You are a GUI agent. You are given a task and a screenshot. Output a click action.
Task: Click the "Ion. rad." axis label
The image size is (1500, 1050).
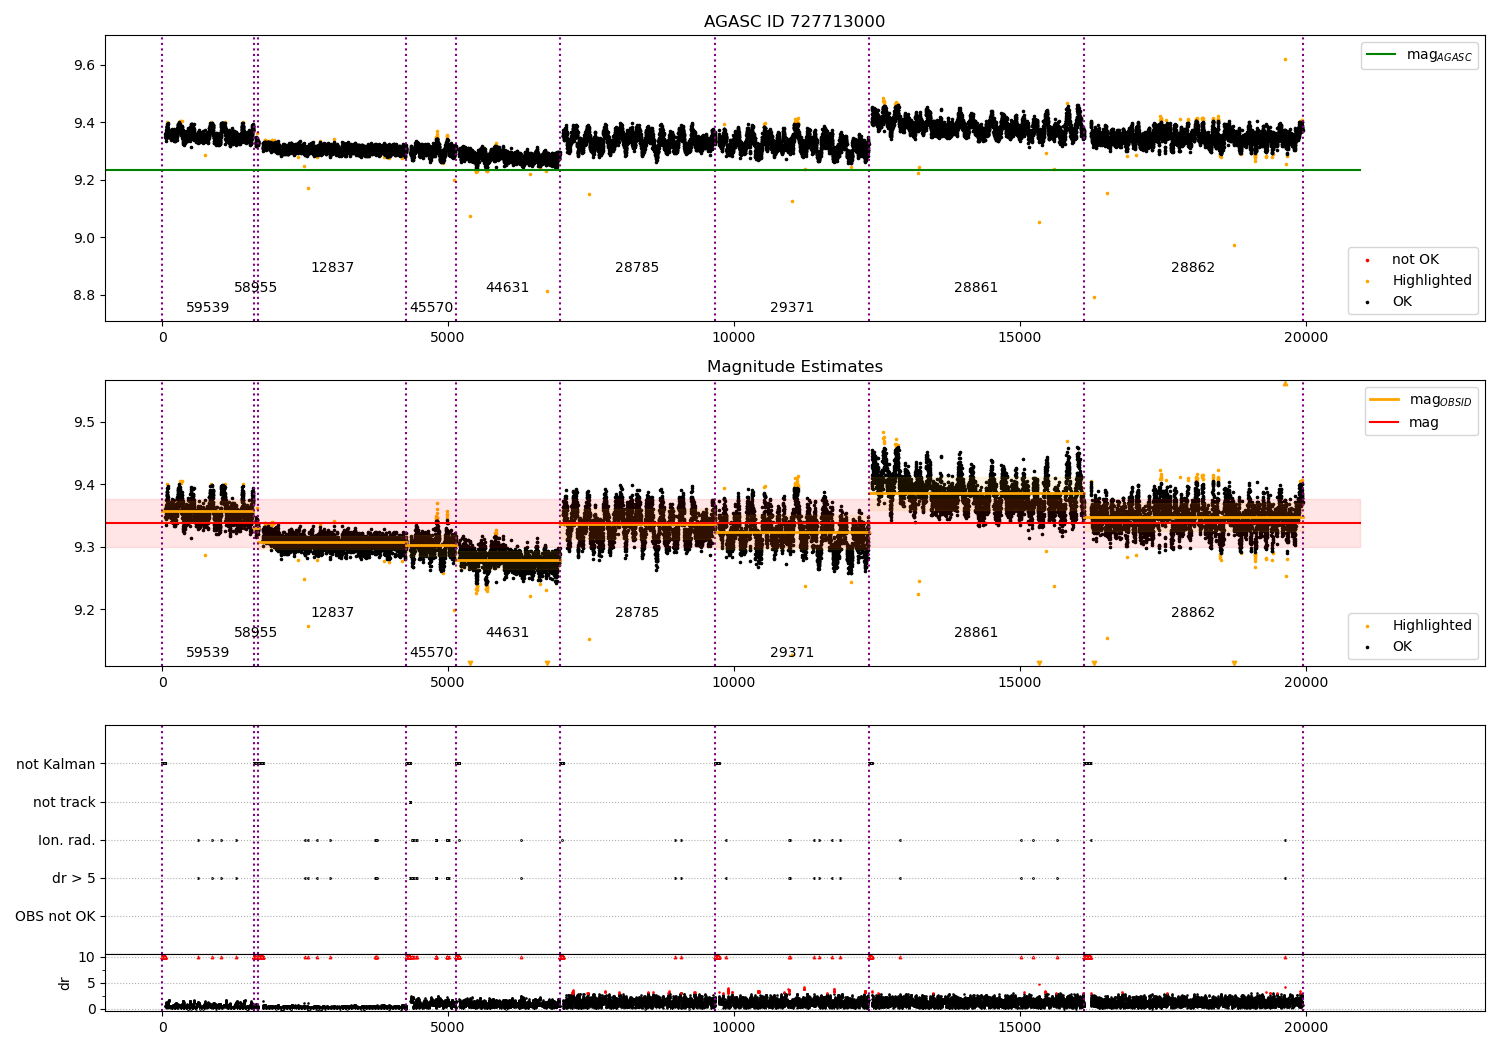[67, 841]
